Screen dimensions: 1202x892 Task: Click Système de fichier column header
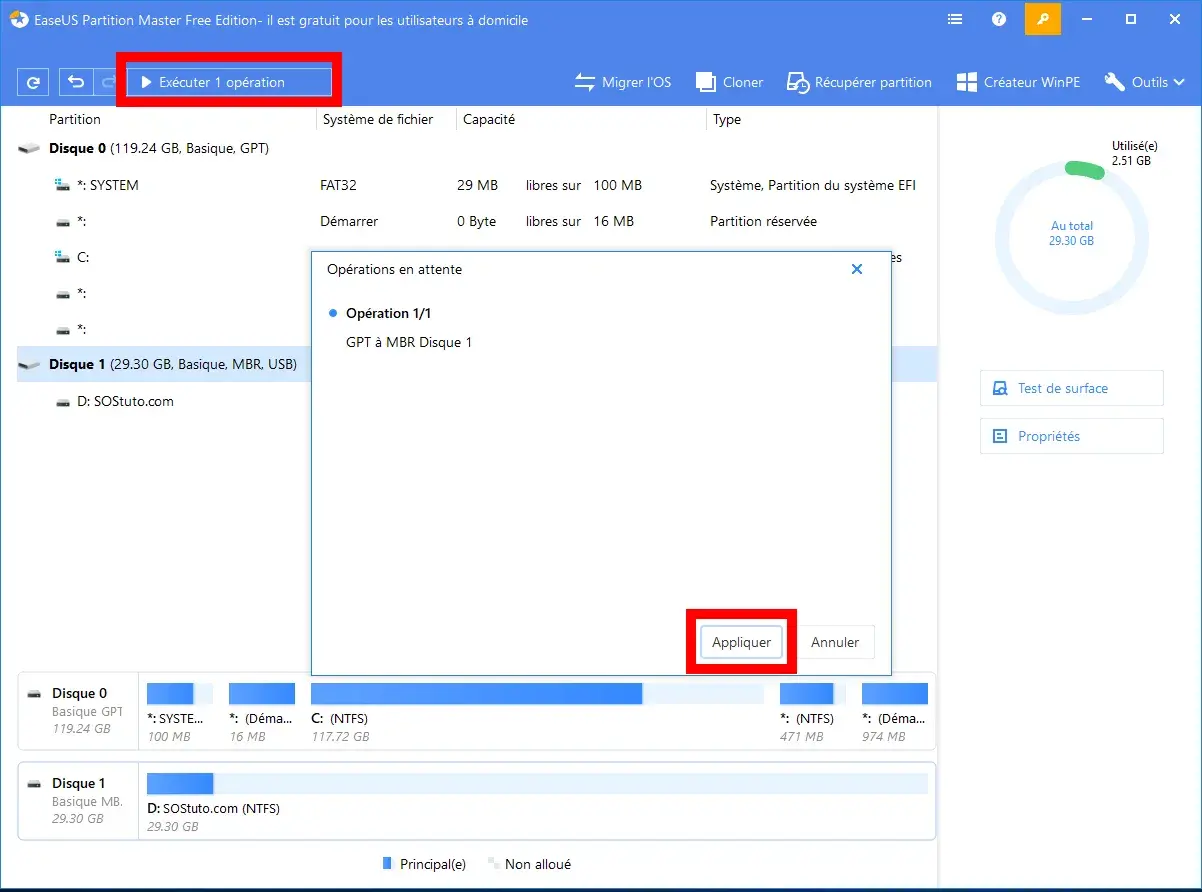click(378, 119)
